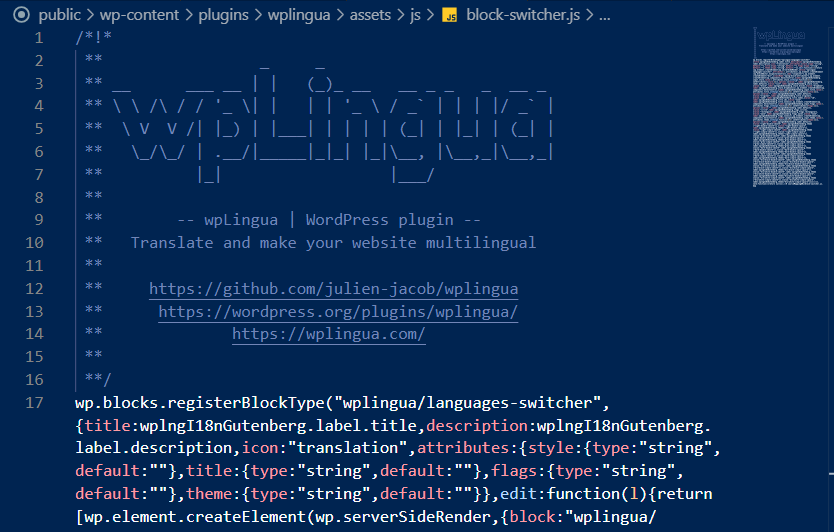Select the 'public' breadcrumb segment
834x532 pixels.
click(x=59, y=15)
